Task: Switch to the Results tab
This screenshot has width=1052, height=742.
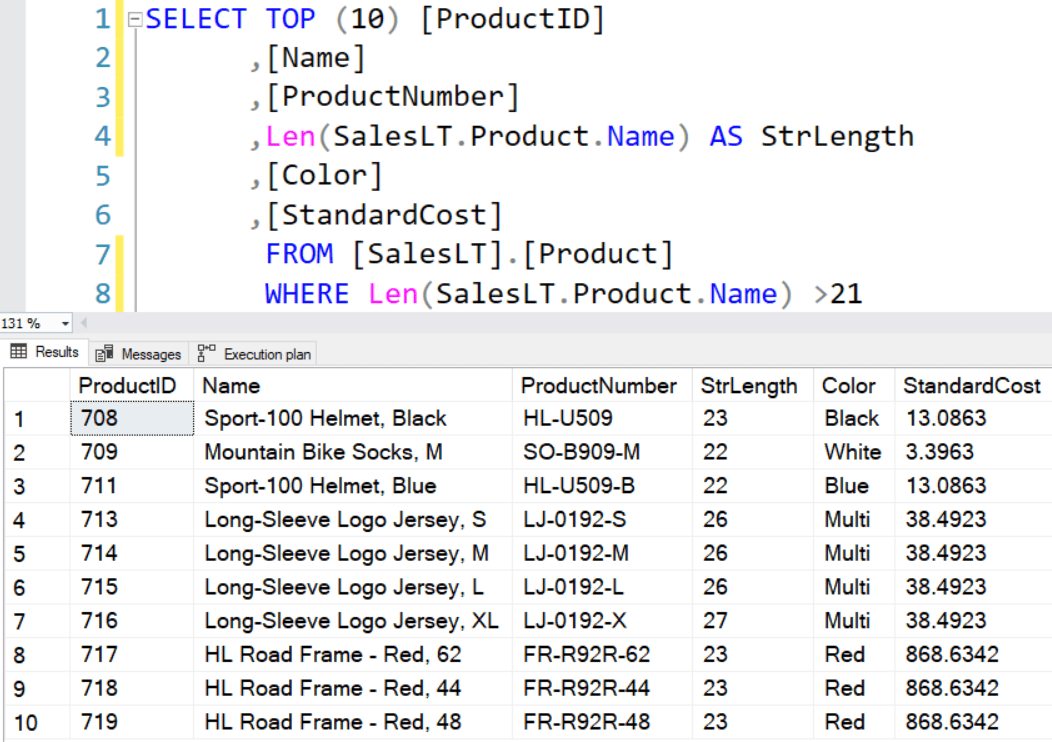Action: click(44, 352)
